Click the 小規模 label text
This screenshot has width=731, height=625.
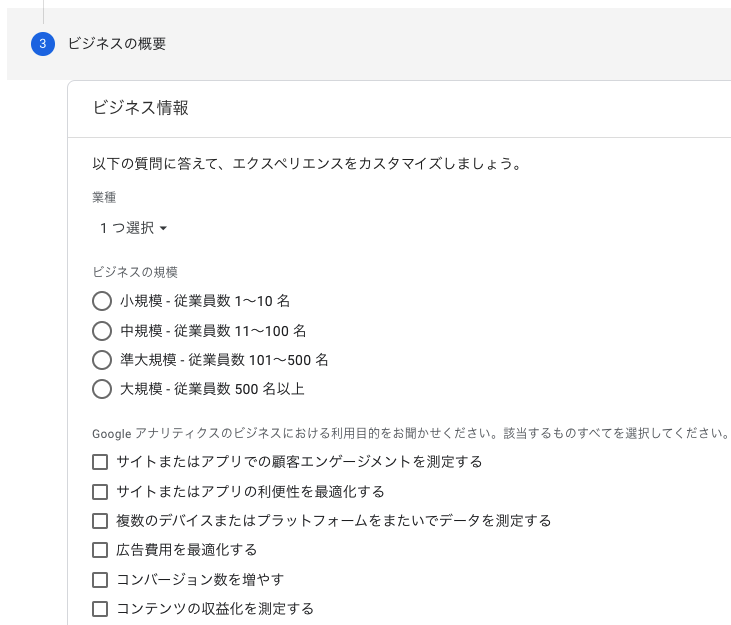205,301
